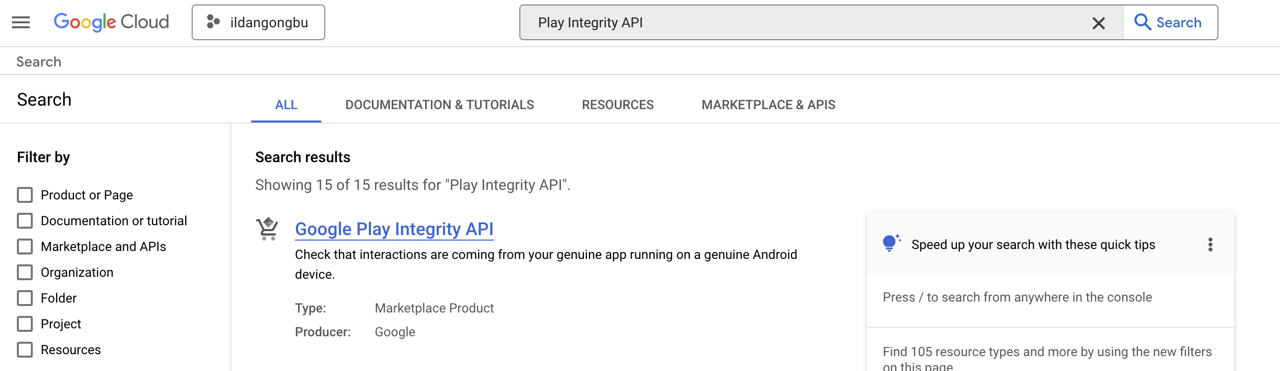The image size is (1280, 371).
Task: Click the 'Check that interactions' result description
Action: 546,264
